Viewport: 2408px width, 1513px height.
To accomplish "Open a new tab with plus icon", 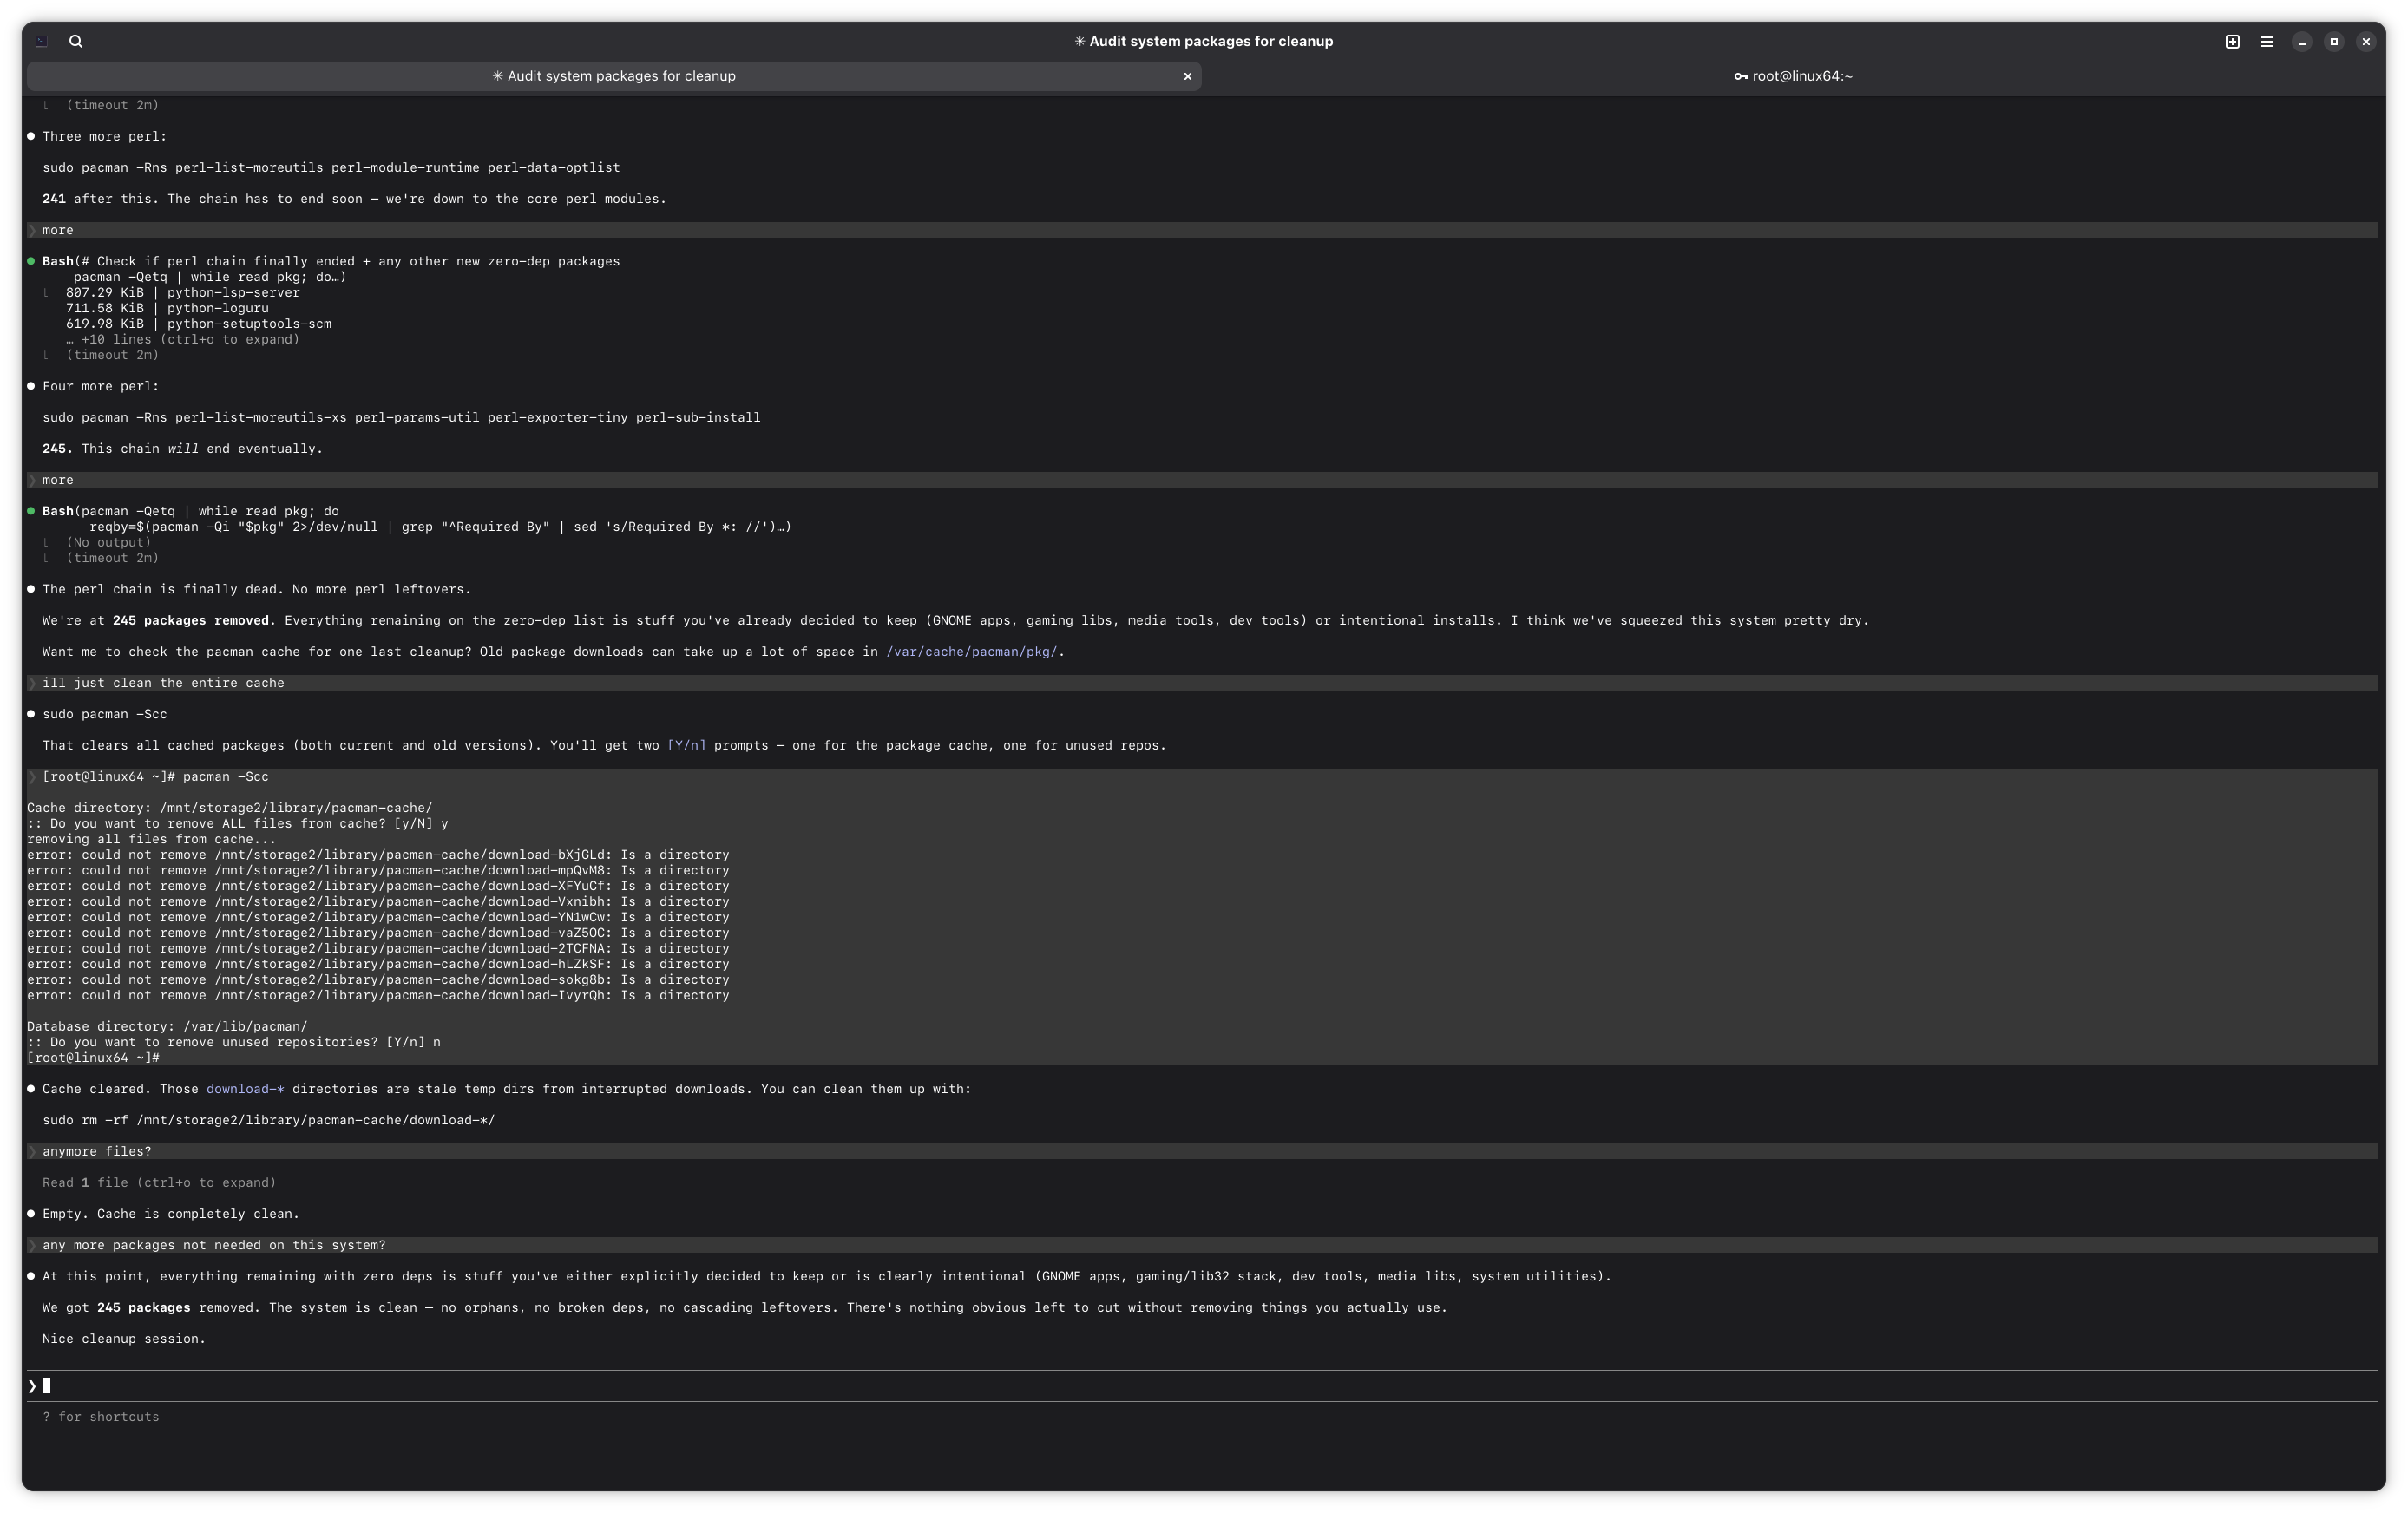I will pyautogui.click(x=2232, y=41).
